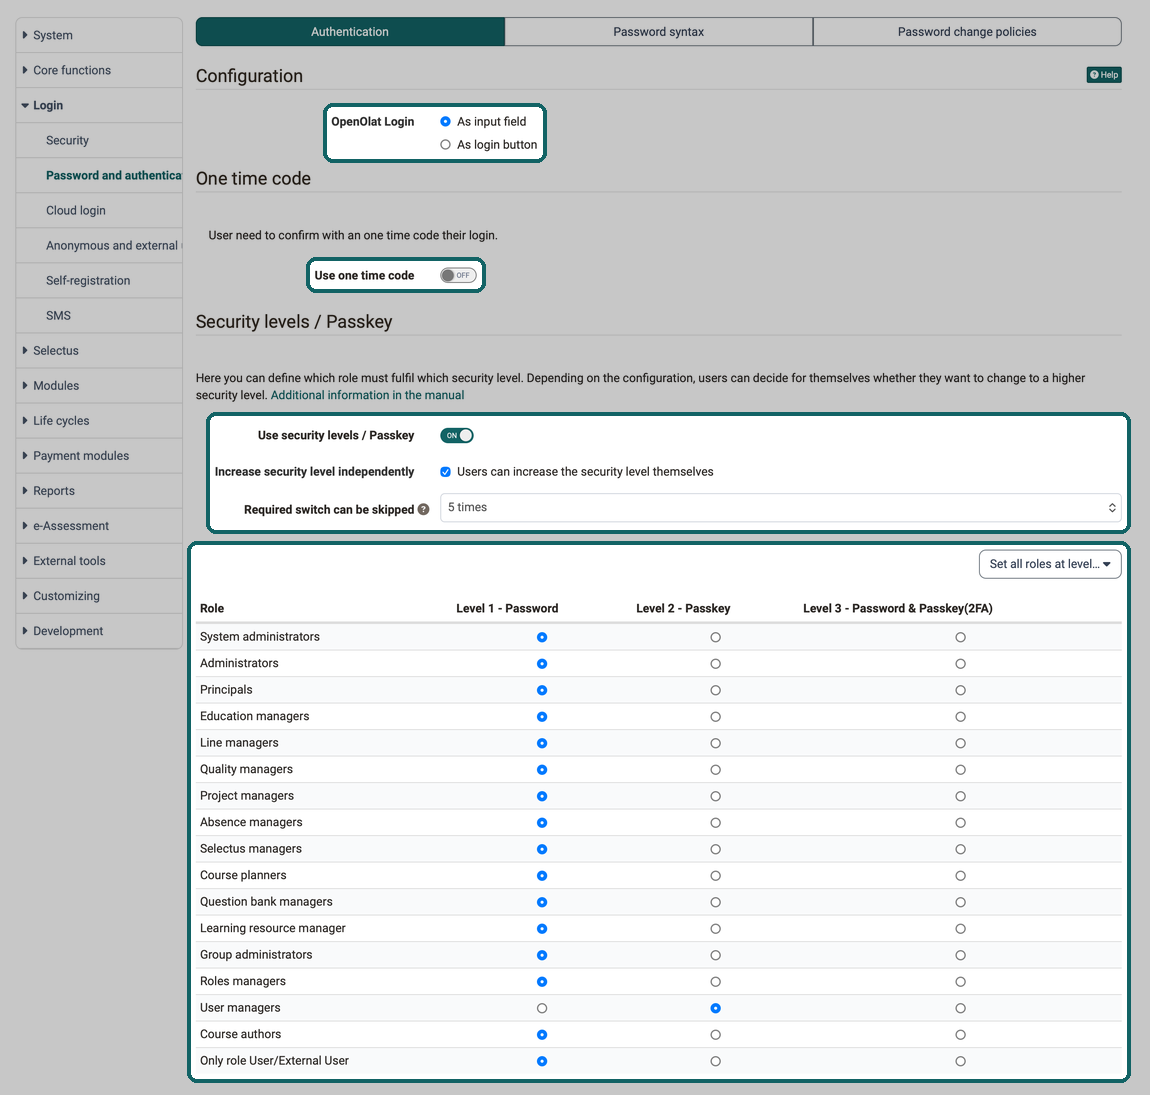Click the 'Level 2 - Passkey' column header
The image size is (1150, 1095).
pos(683,608)
